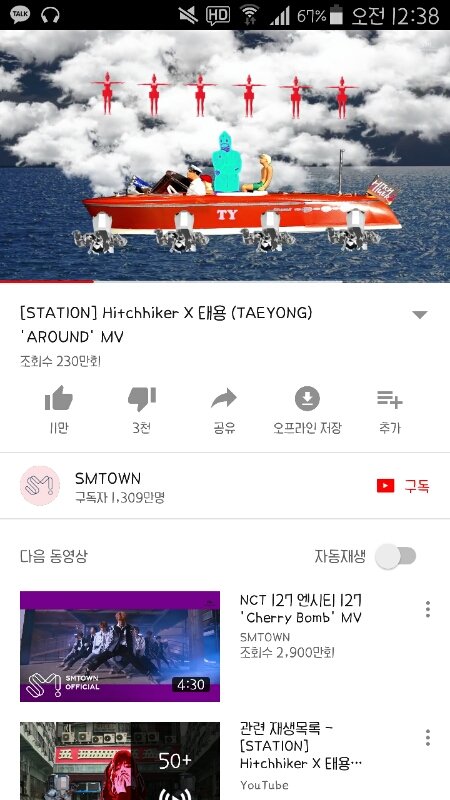Tap the KakaoTalk notification icon in status bar
Image resolution: width=450 pixels, height=800 pixels.
20,15
